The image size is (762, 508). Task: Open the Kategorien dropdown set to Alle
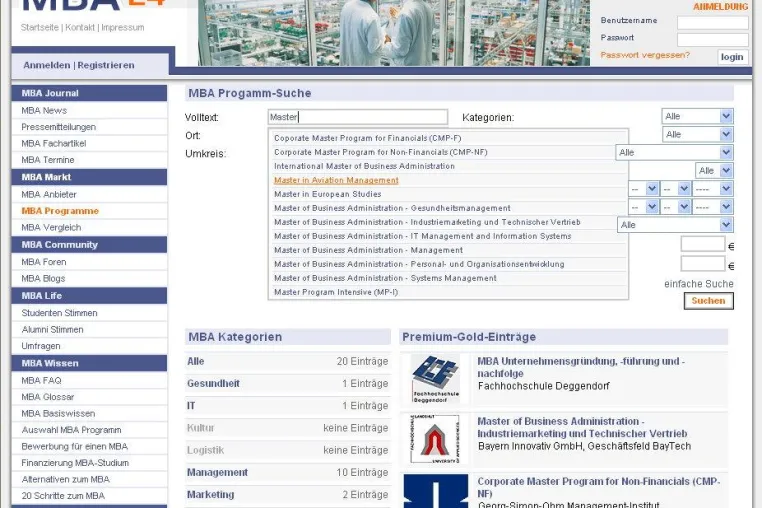tap(697, 116)
